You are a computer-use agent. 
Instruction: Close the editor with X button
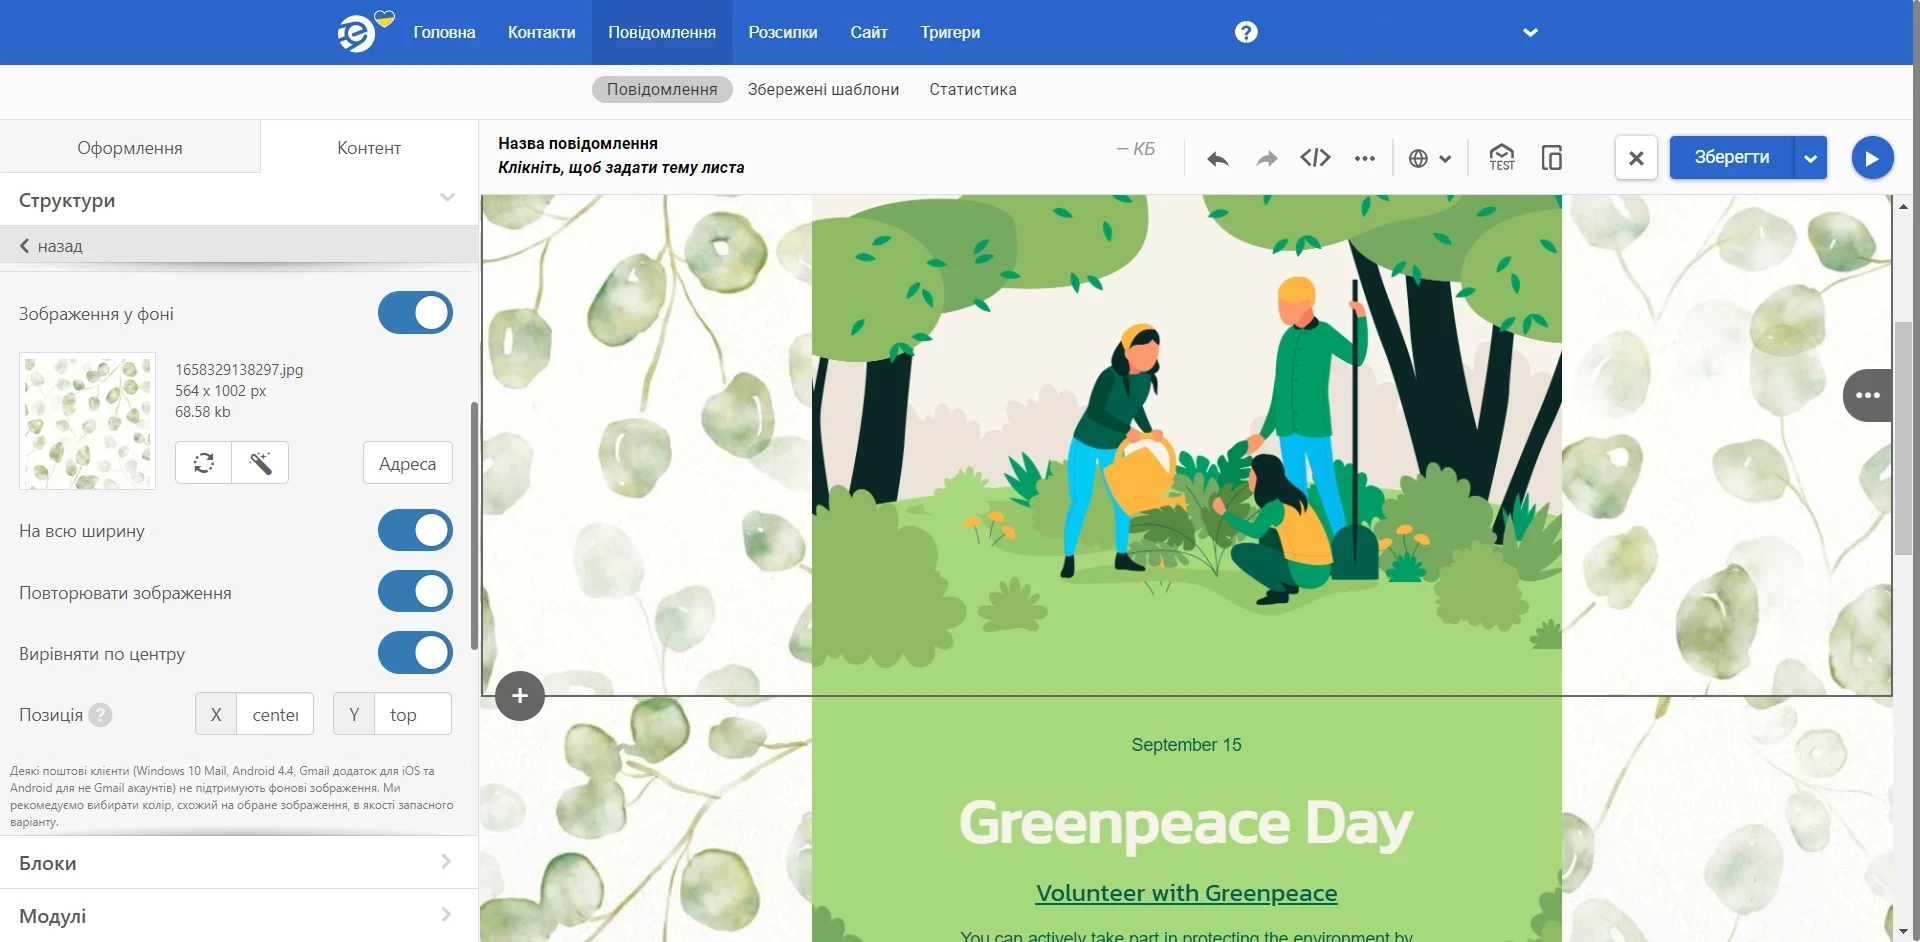(1636, 158)
